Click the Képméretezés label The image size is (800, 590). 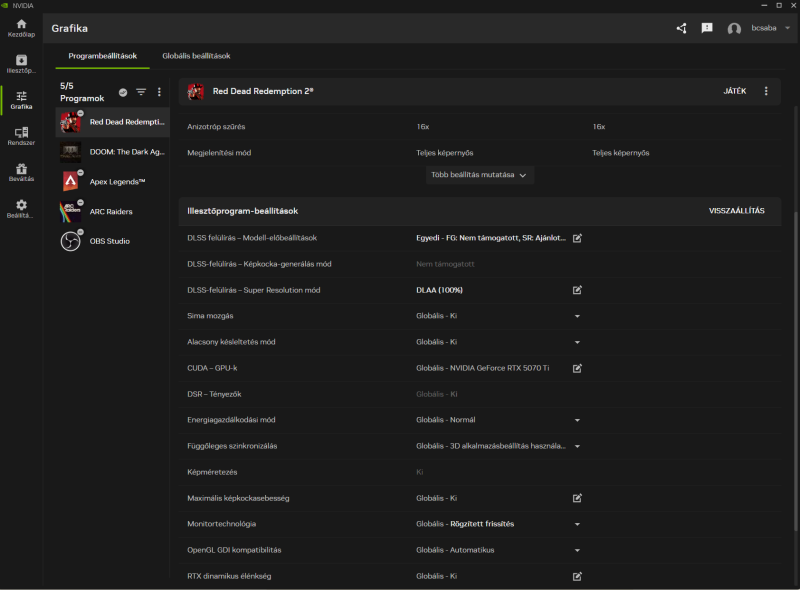[x=212, y=472]
